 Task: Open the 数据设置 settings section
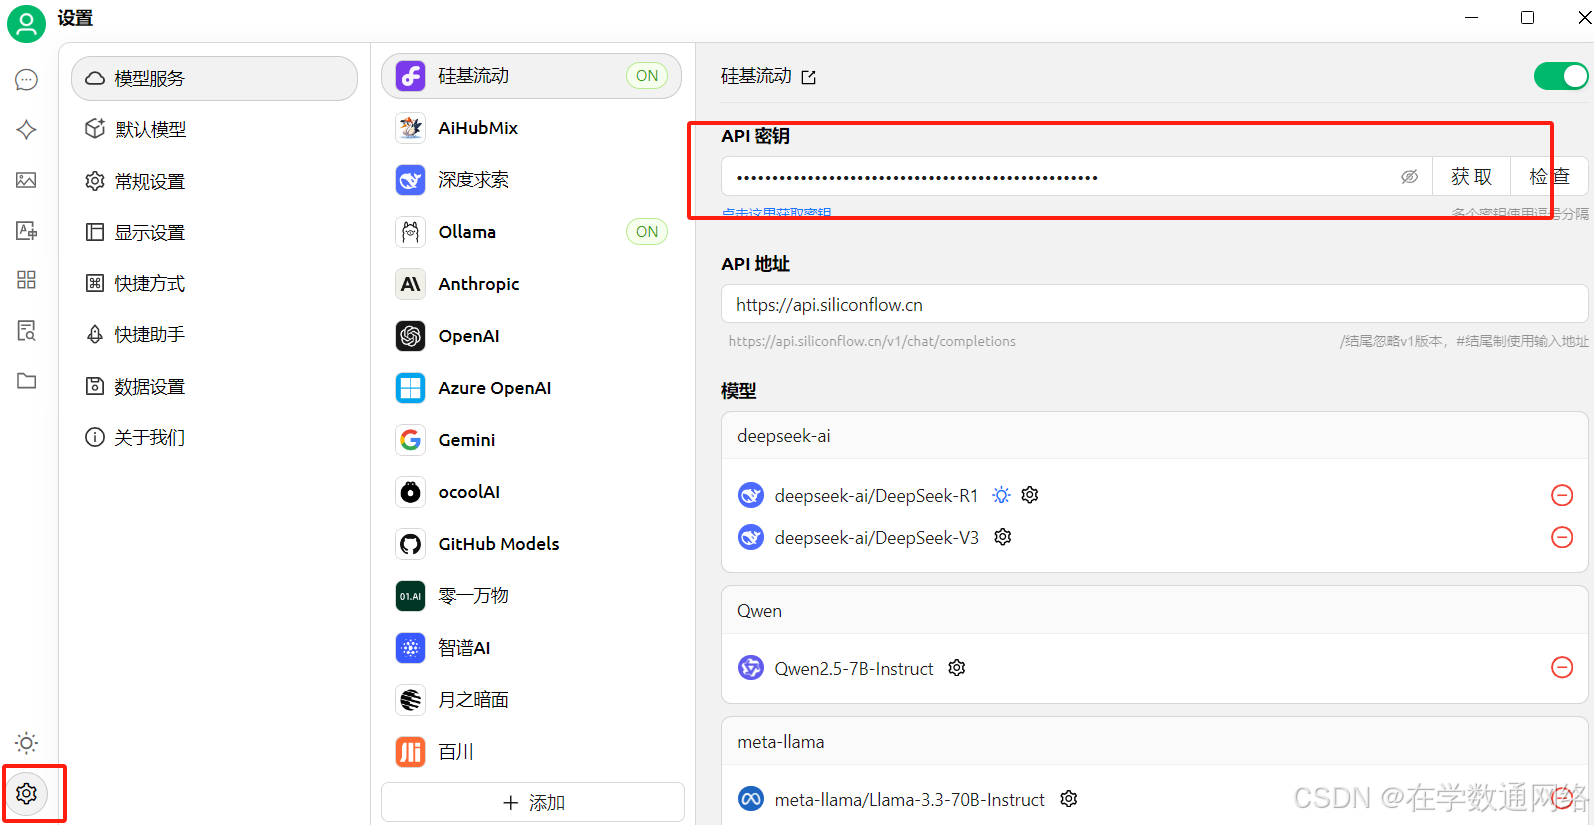click(214, 386)
